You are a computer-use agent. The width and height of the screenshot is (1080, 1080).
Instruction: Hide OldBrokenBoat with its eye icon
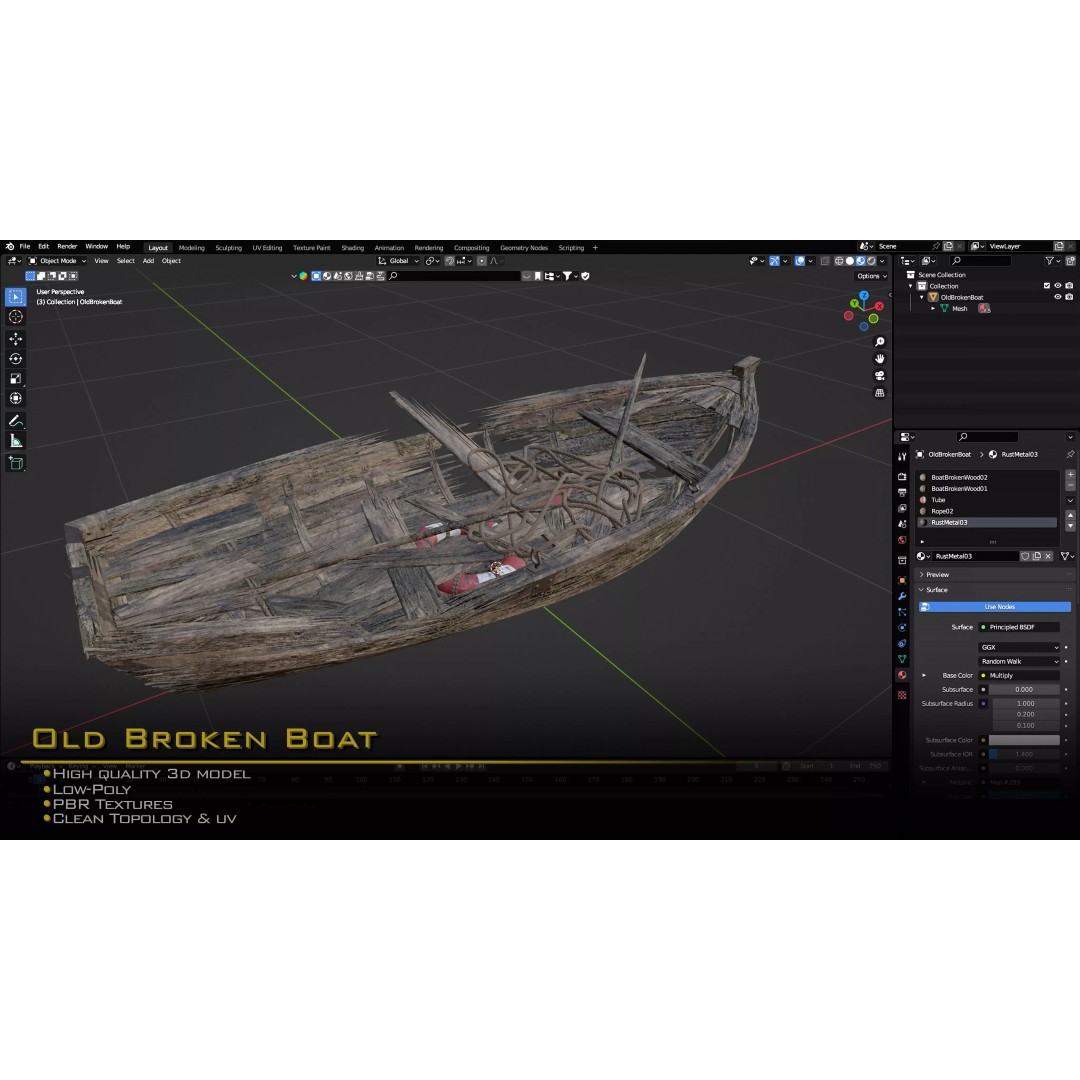1058,298
